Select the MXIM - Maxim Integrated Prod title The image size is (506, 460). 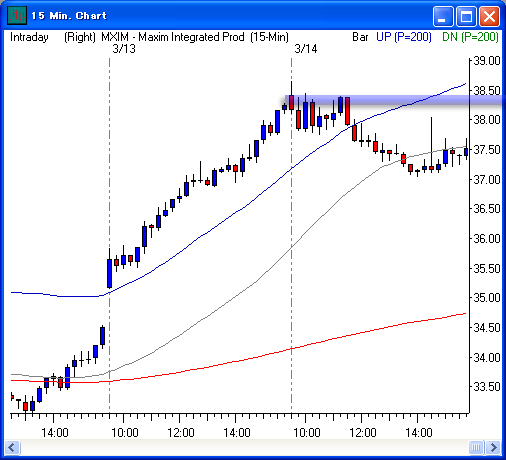pyautogui.click(x=173, y=37)
